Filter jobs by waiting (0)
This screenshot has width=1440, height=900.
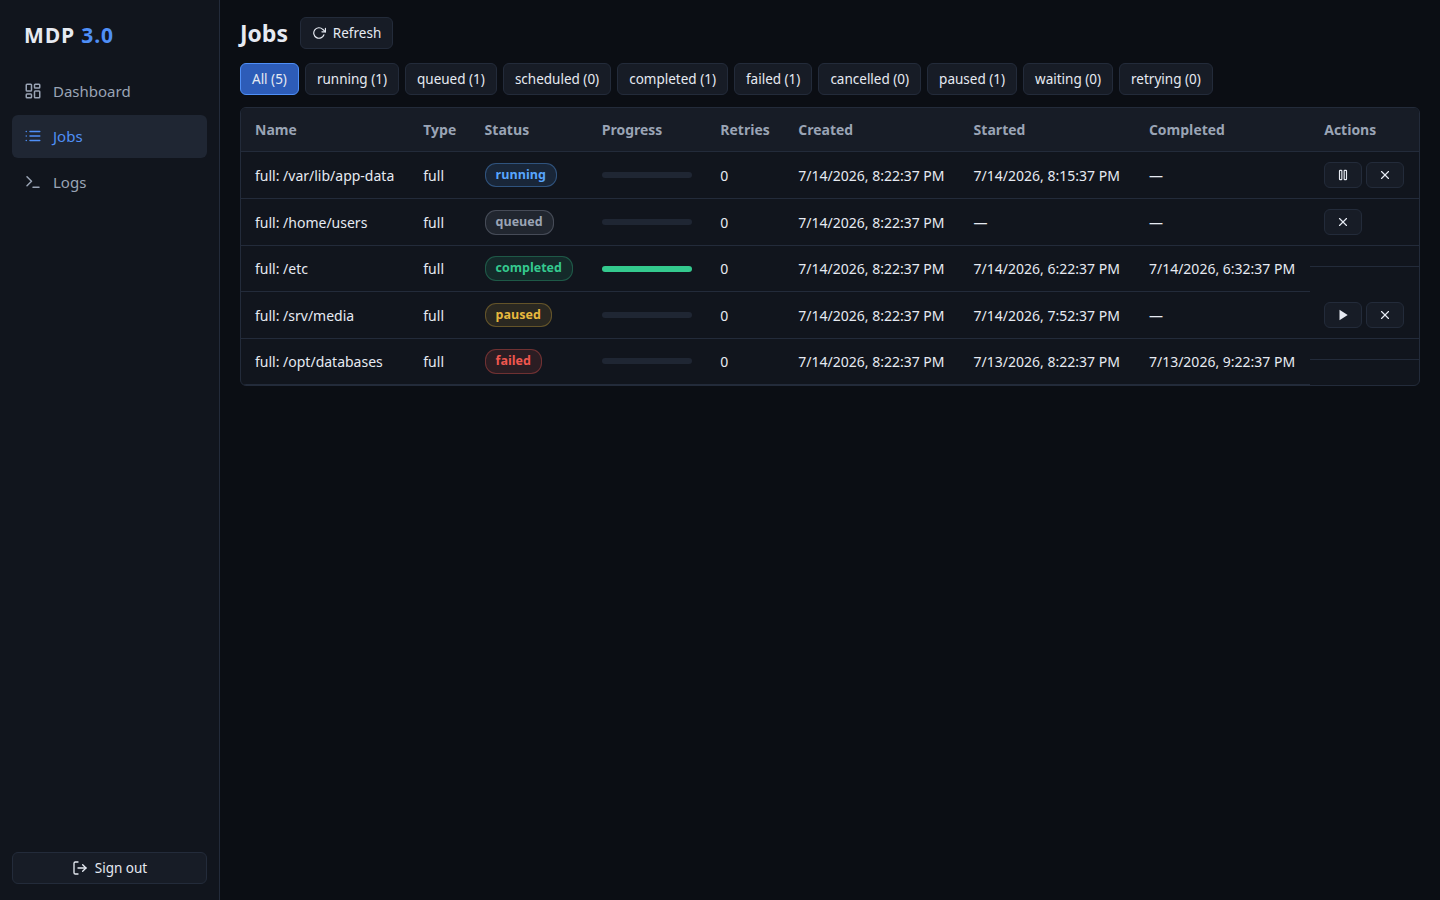point(1068,79)
